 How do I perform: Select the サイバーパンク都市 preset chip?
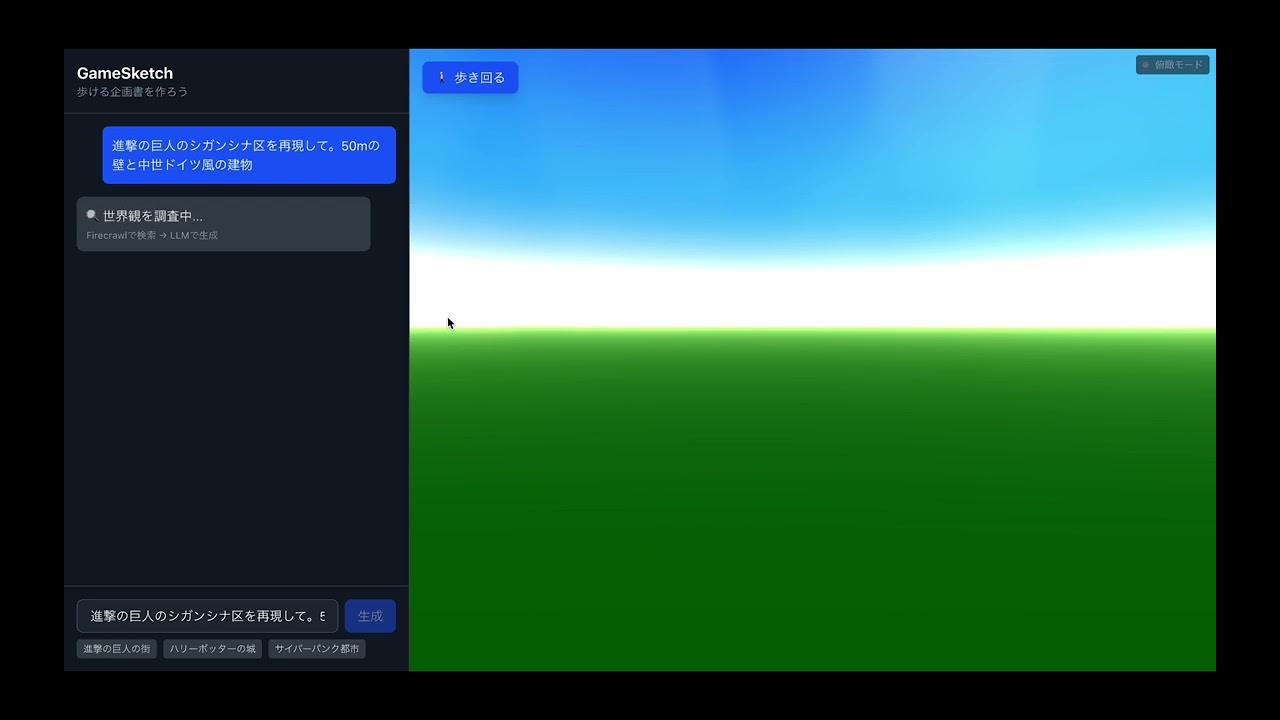click(x=317, y=649)
